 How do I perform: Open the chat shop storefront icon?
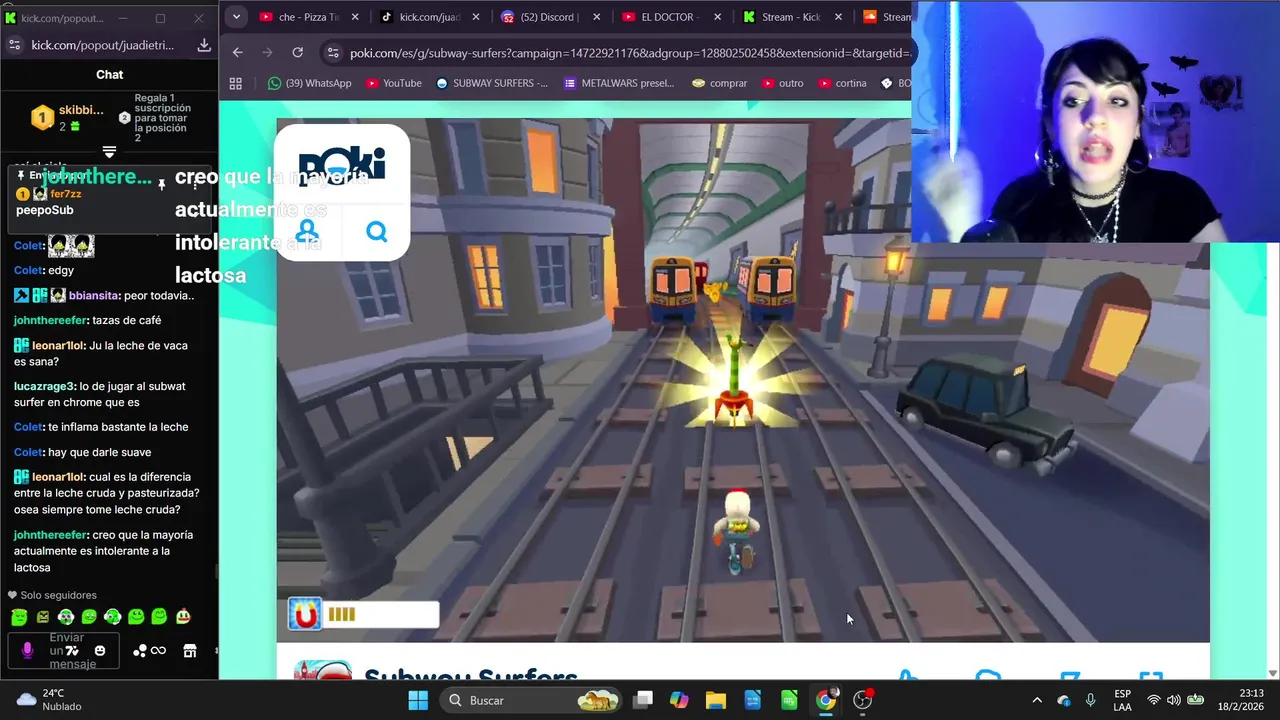[x=190, y=651]
